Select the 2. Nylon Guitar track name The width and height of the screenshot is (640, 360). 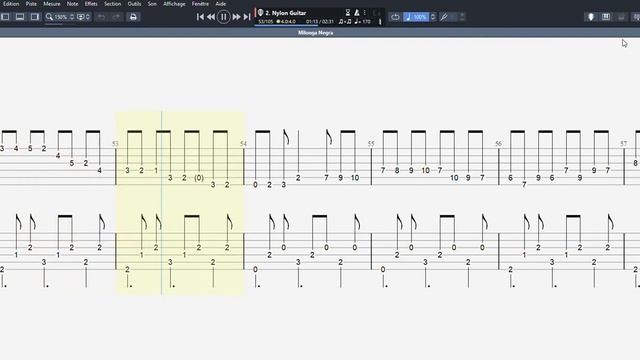coord(286,13)
